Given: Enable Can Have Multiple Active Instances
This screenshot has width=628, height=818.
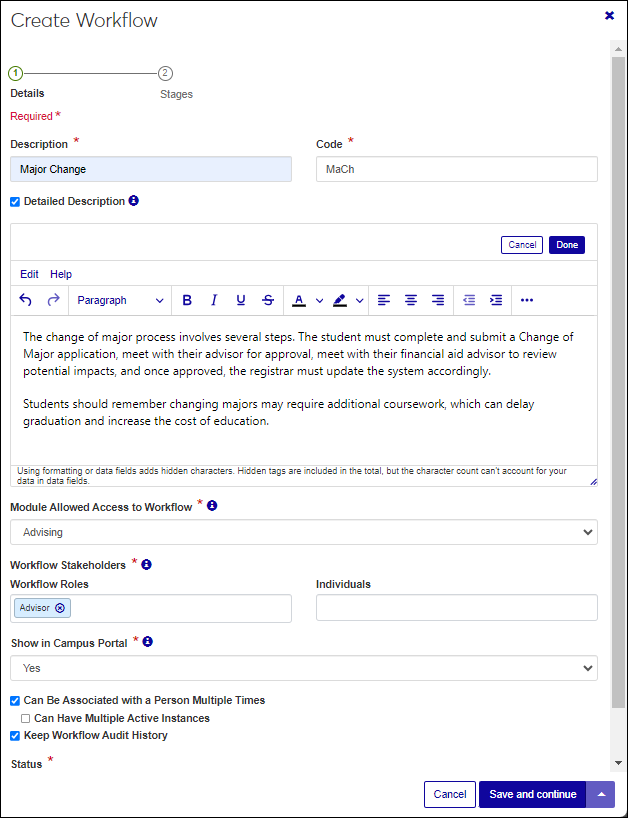Looking at the screenshot, I should click(26, 718).
